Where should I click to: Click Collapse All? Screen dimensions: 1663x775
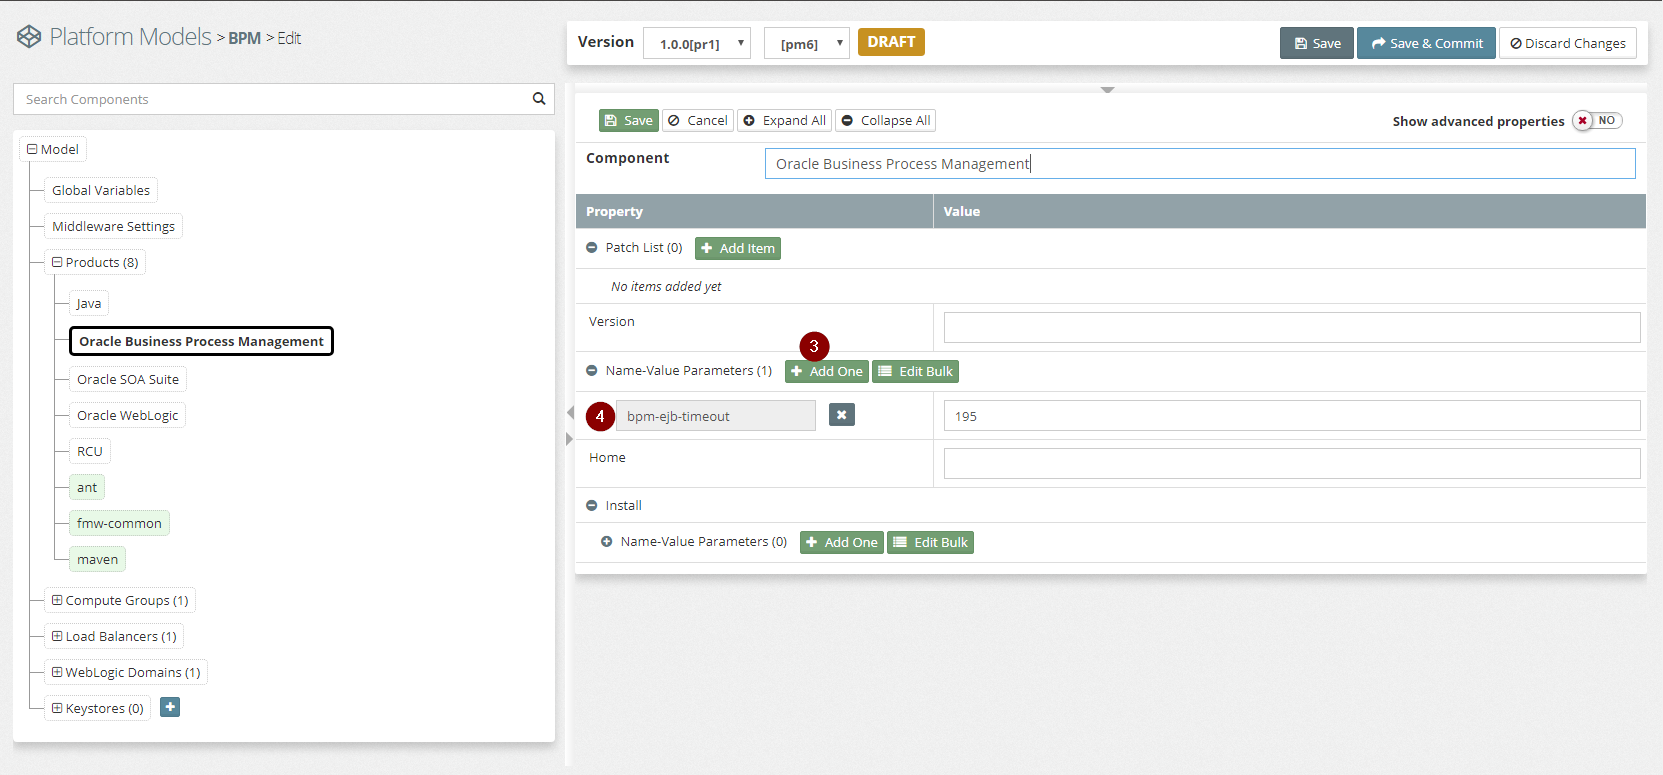click(x=886, y=120)
